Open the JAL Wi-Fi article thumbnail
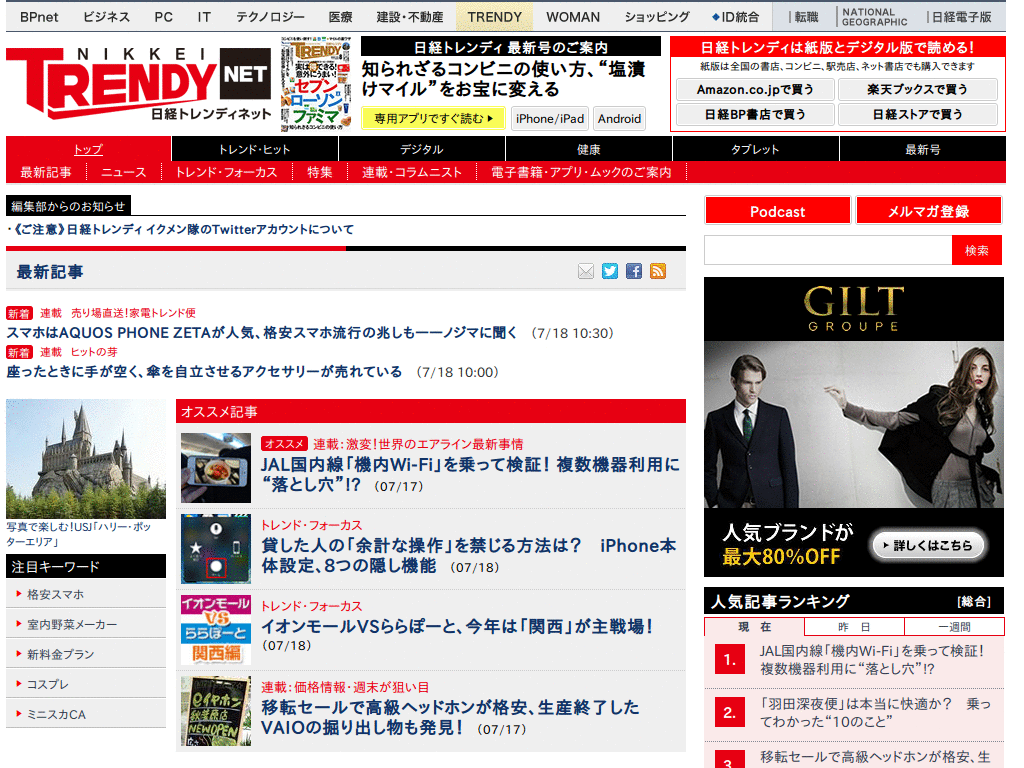1024x768 pixels. click(x=216, y=468)
